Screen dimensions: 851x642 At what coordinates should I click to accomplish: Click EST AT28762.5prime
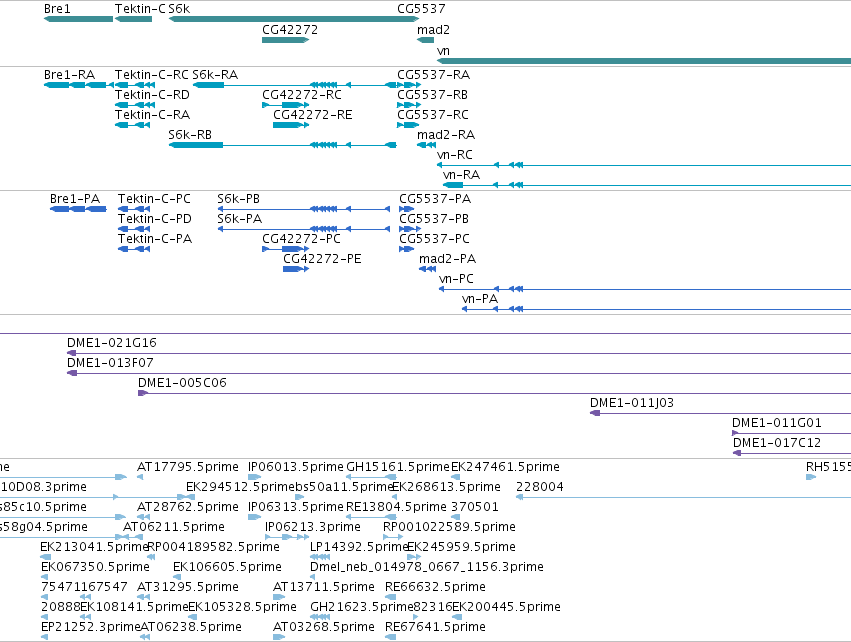188,507
